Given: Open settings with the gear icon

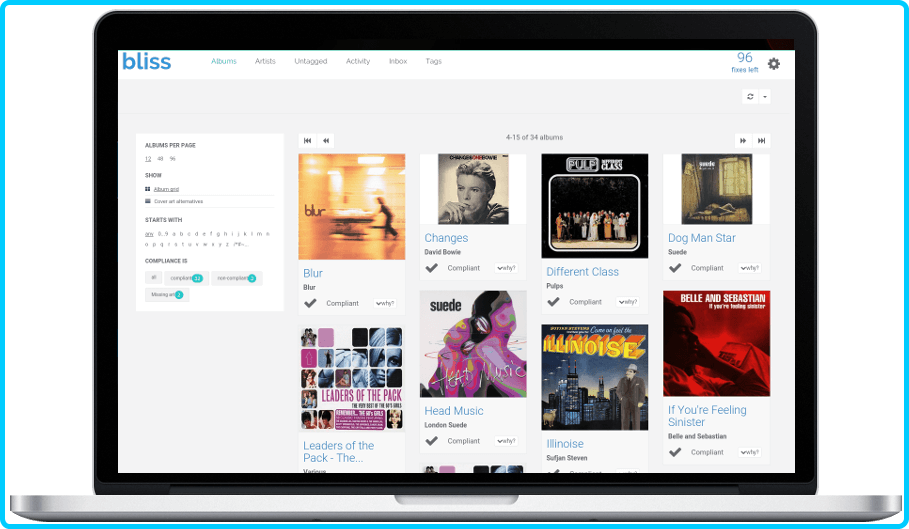Looking at the screenshot, I should (773, 64).
